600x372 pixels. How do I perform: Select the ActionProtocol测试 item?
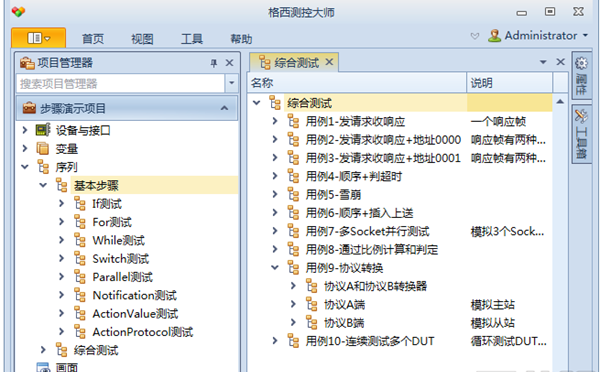click(142, 332)
